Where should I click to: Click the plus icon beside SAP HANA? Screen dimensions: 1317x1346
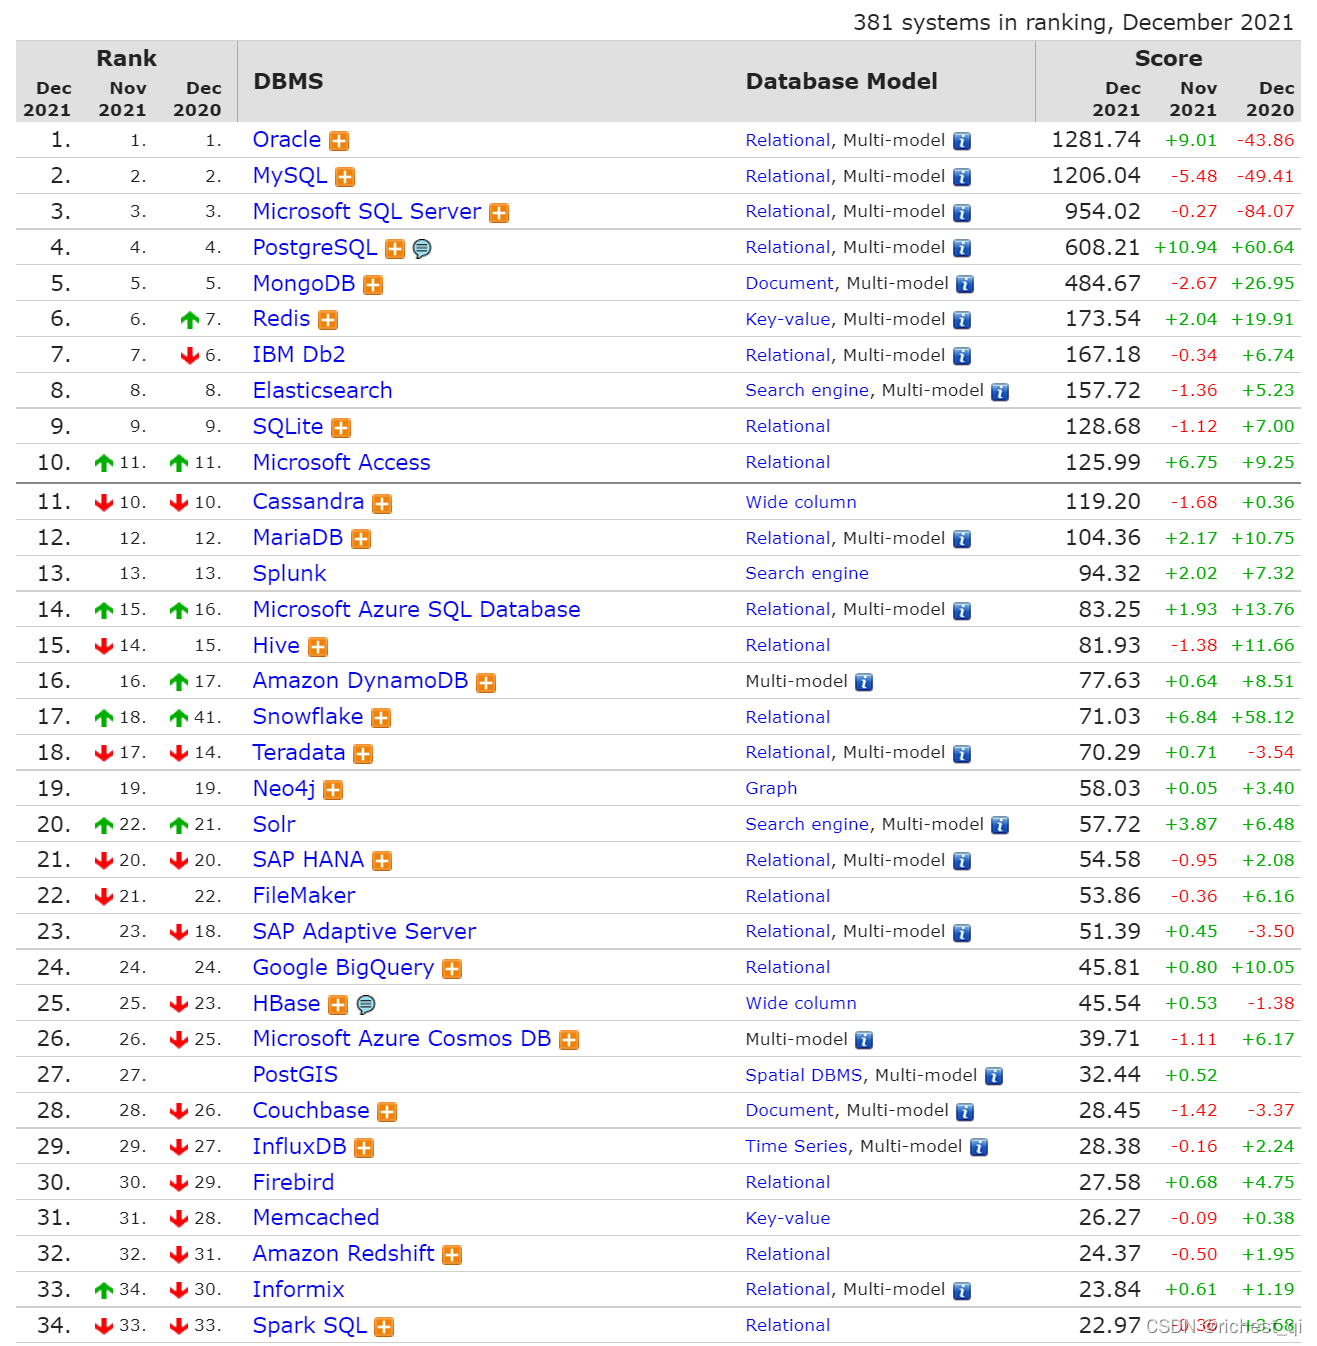(x=382, y=861)
